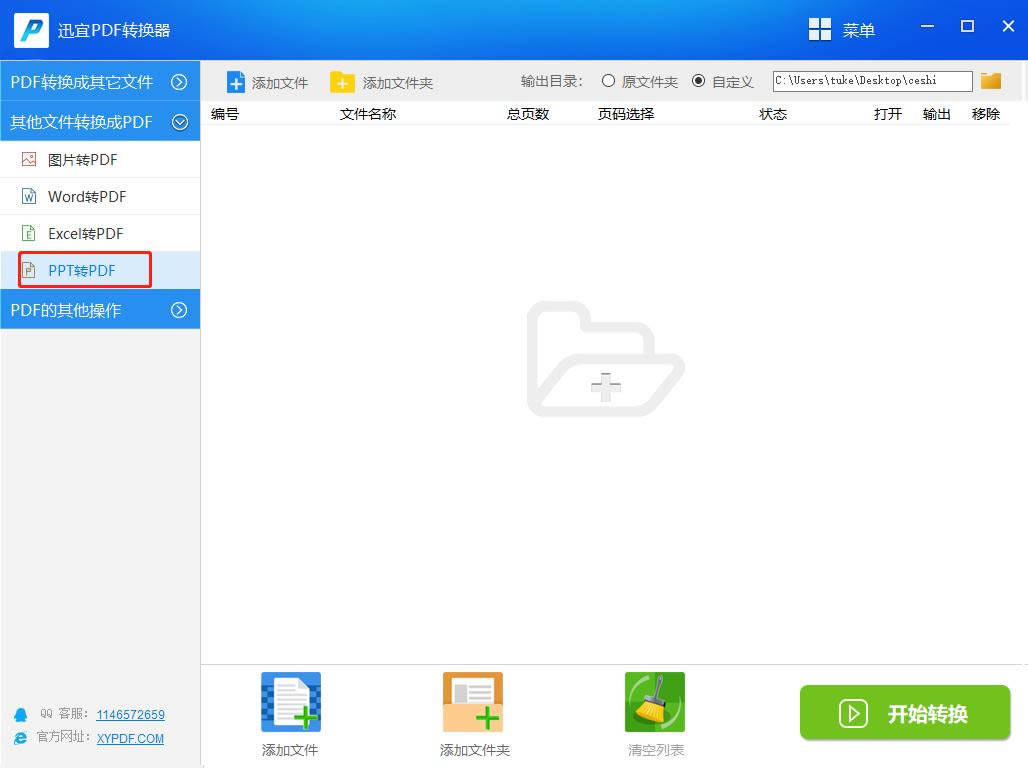Click the 添加文件 toolbar label

pyautogui.click(x=280, y=83)
